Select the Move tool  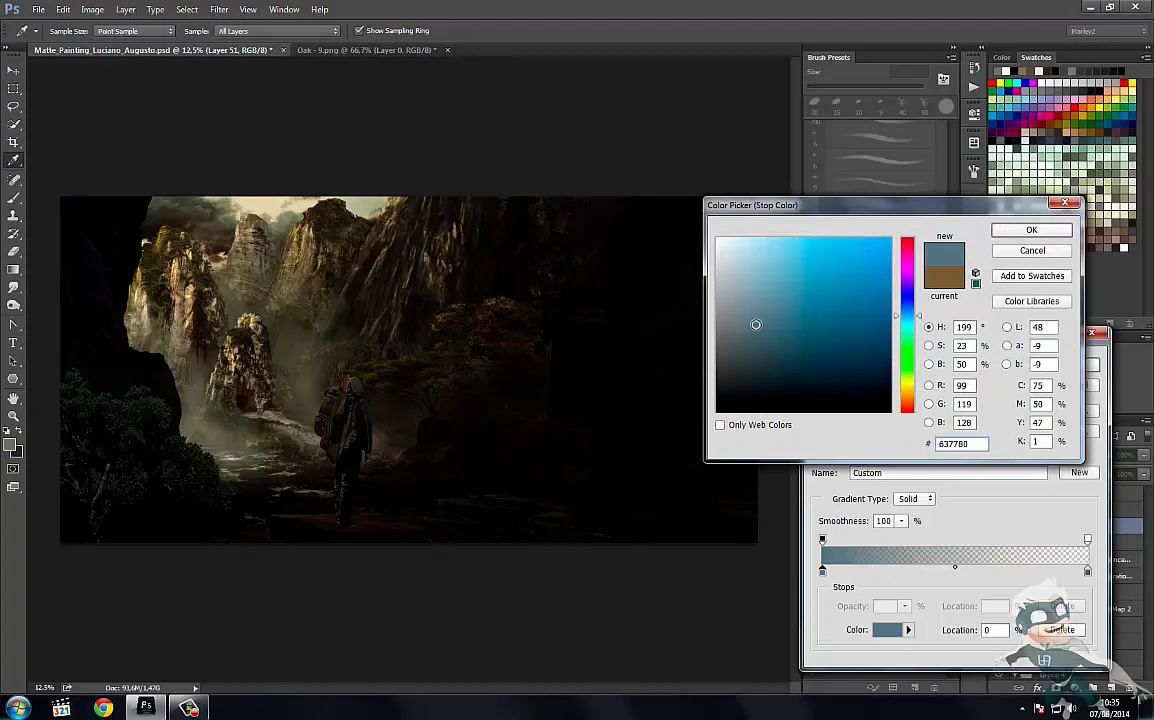(13, 71)
